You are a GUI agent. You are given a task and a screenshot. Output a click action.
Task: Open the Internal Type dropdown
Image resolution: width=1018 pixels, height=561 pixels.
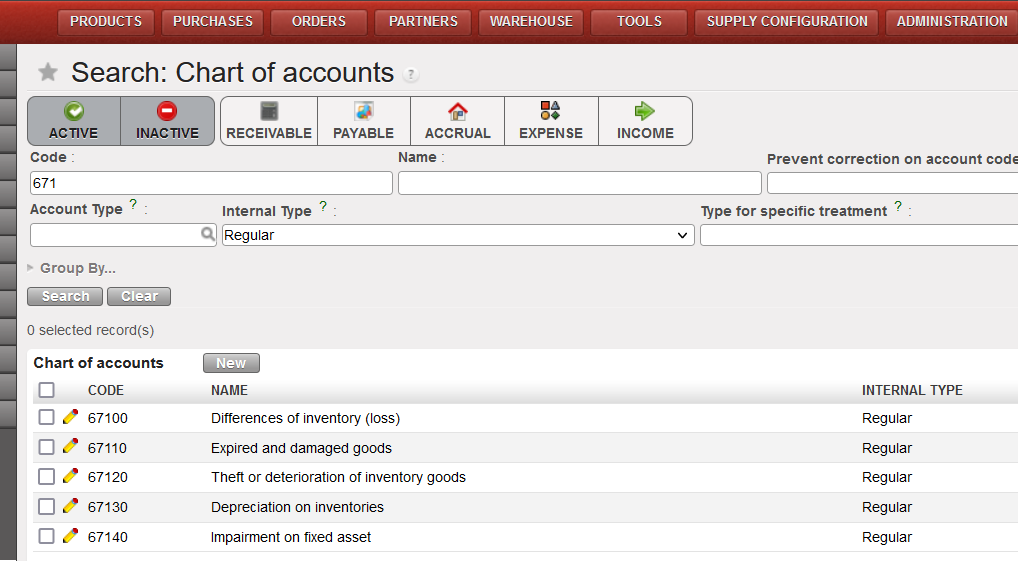(458, 235)
